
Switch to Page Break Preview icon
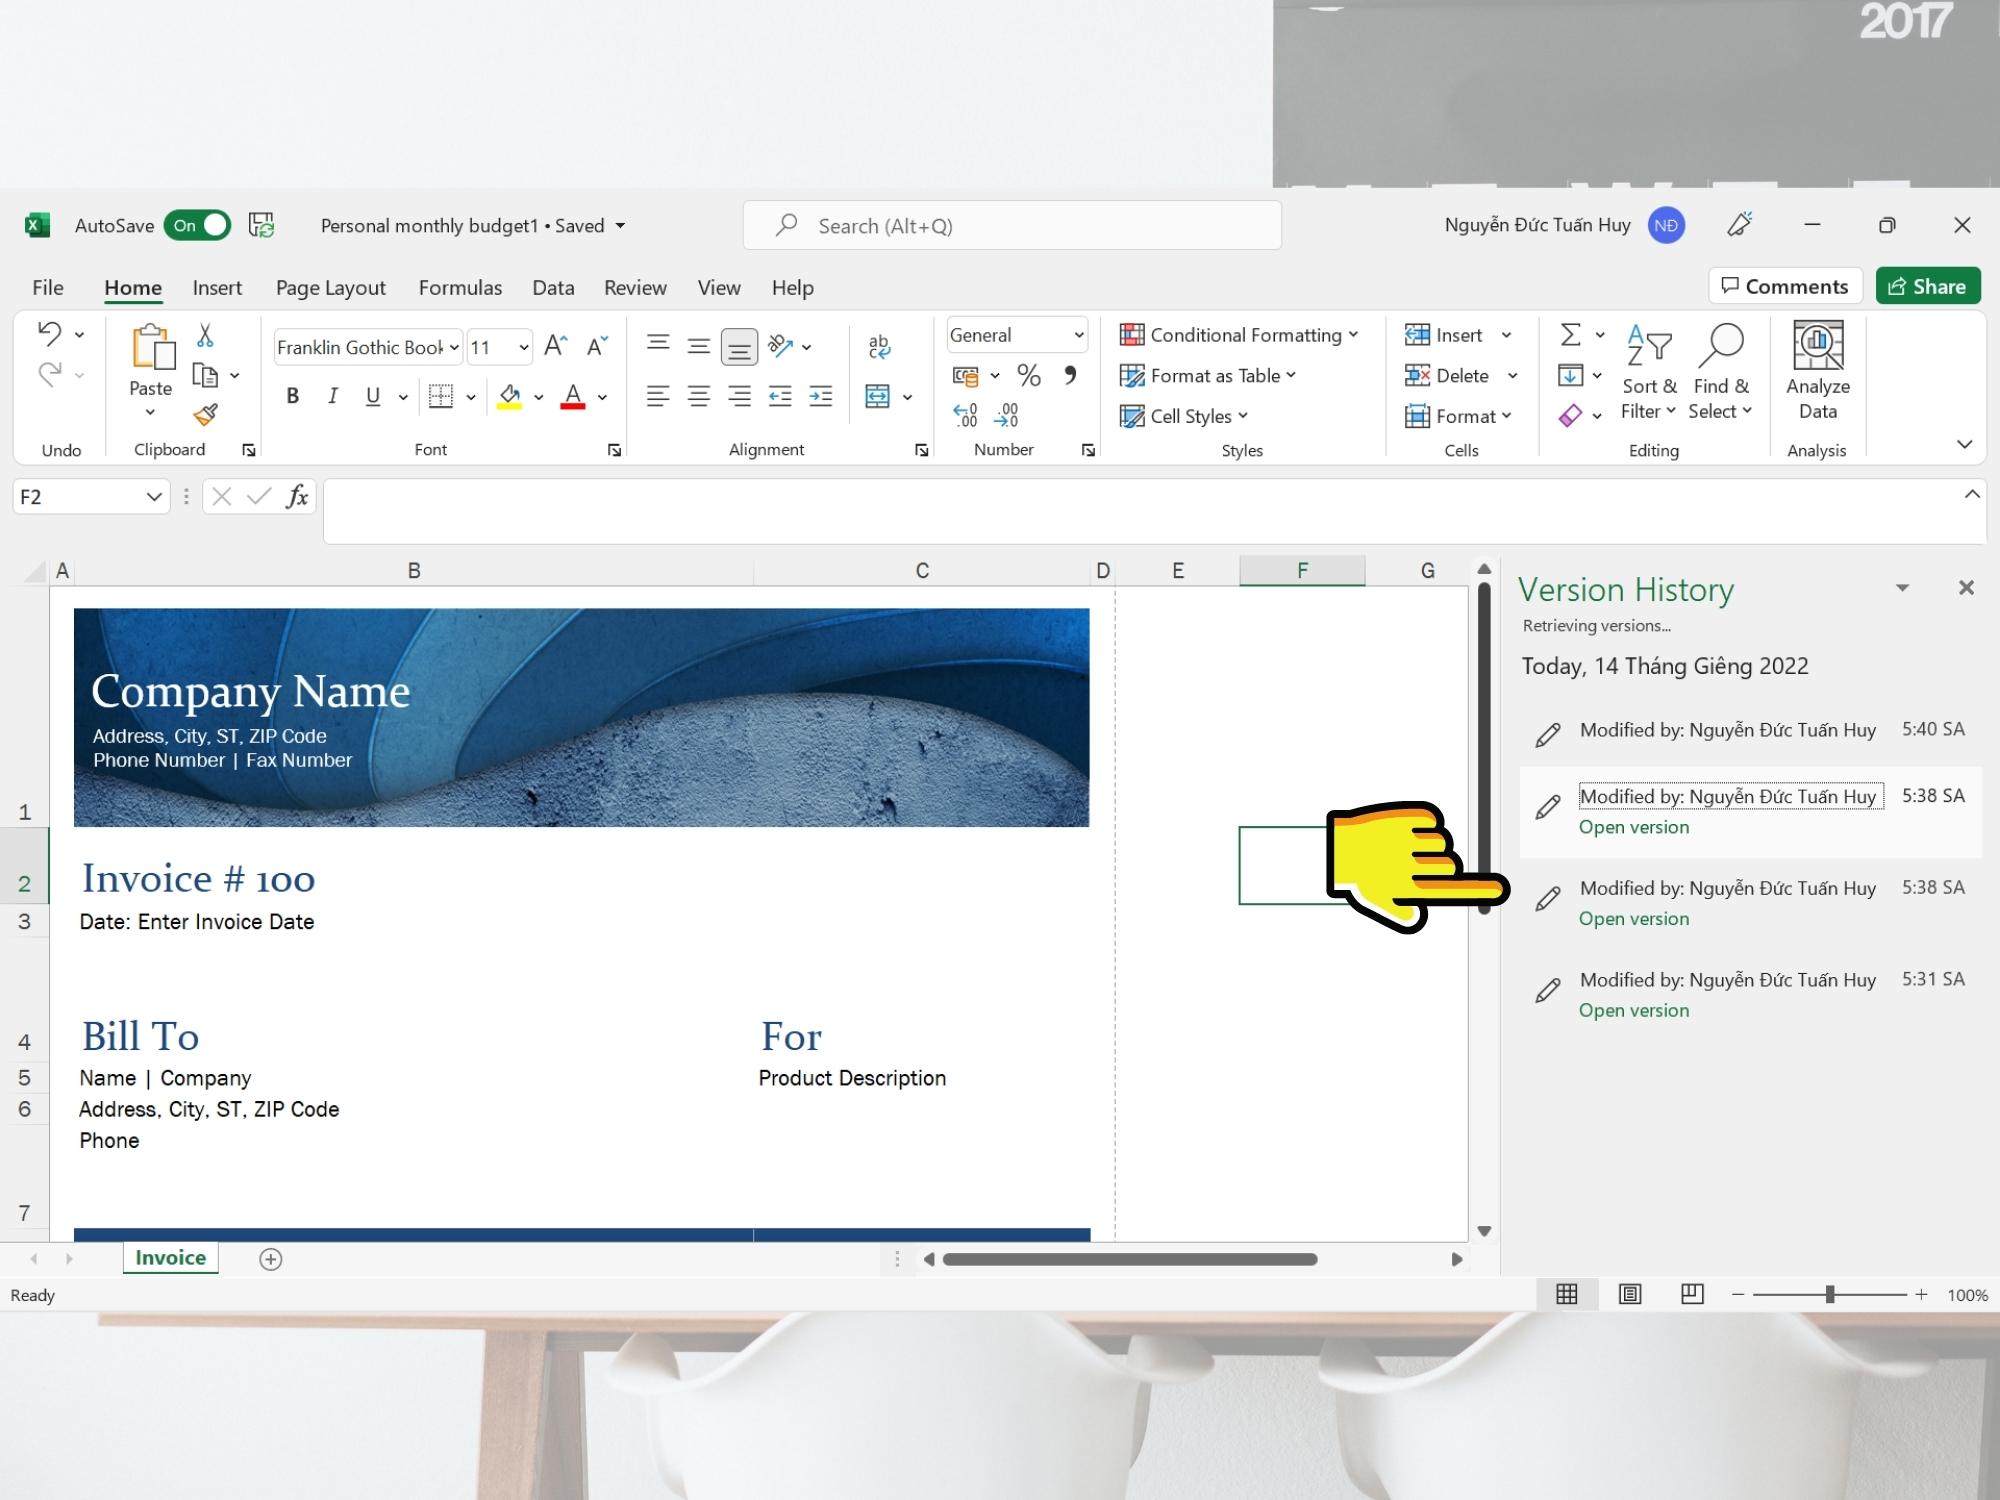point(1692,1295)
